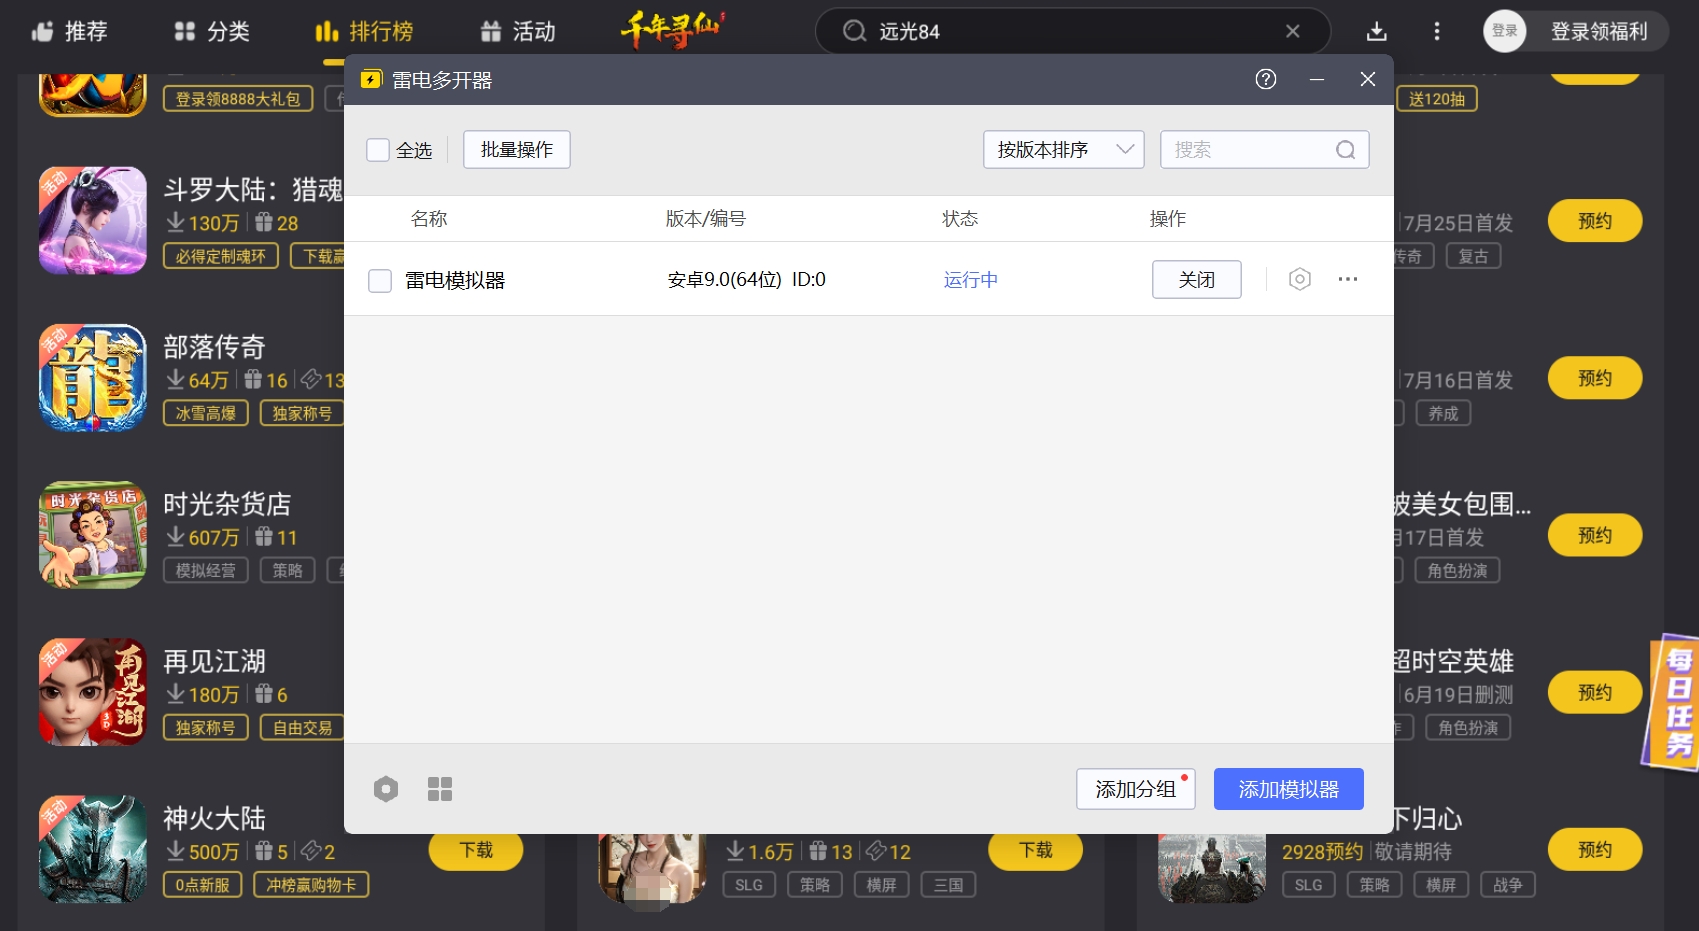Click the 送120抽 tag

tap(1437, 99)
